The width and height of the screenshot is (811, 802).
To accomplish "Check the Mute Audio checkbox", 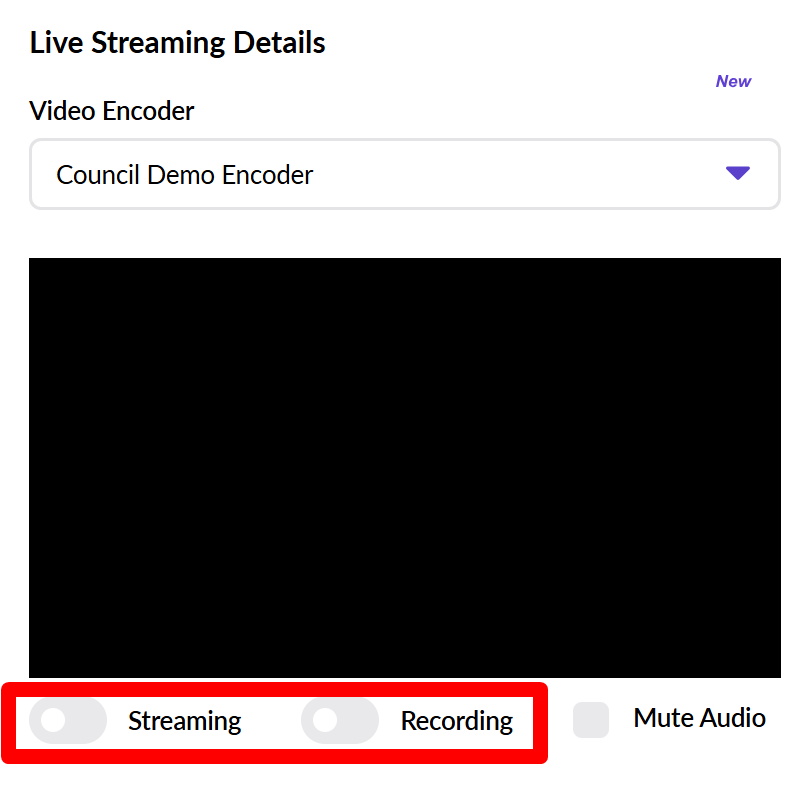I will [x=591, y=720].
